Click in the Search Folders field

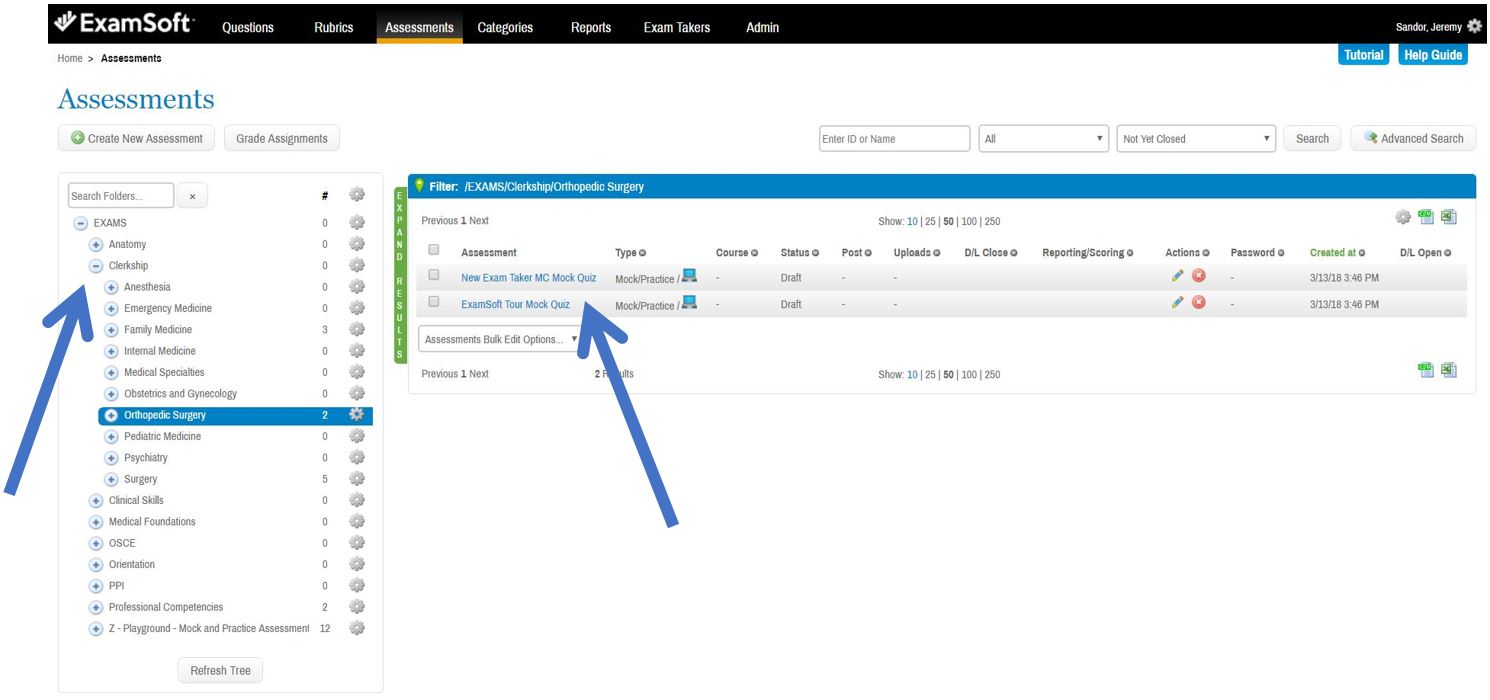tap(121, 196)
